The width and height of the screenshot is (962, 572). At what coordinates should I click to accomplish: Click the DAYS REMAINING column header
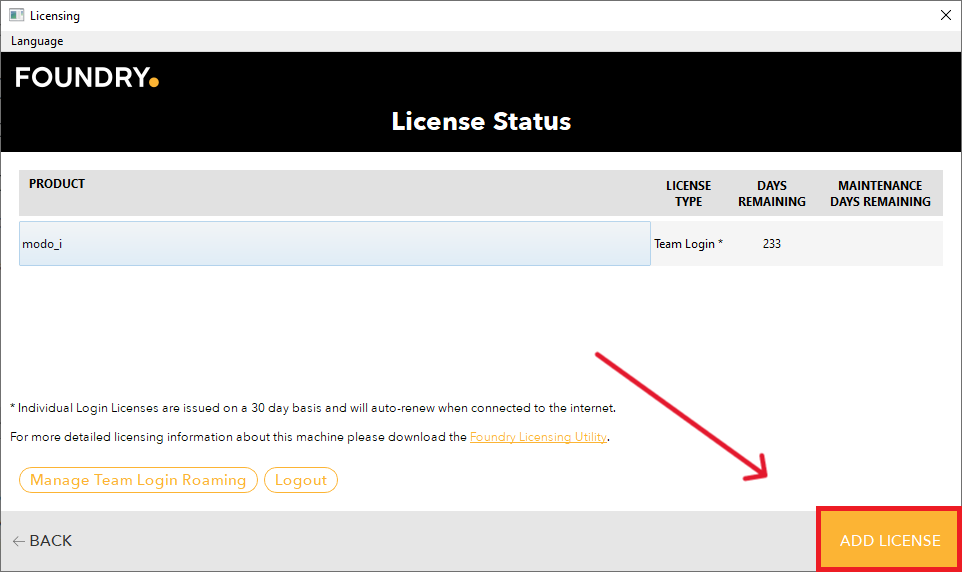tap(771, 193)
